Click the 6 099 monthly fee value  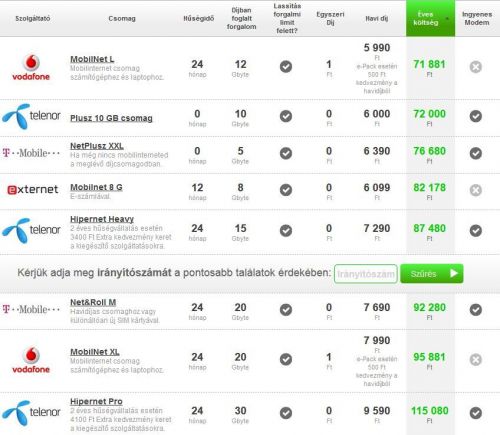377,188
